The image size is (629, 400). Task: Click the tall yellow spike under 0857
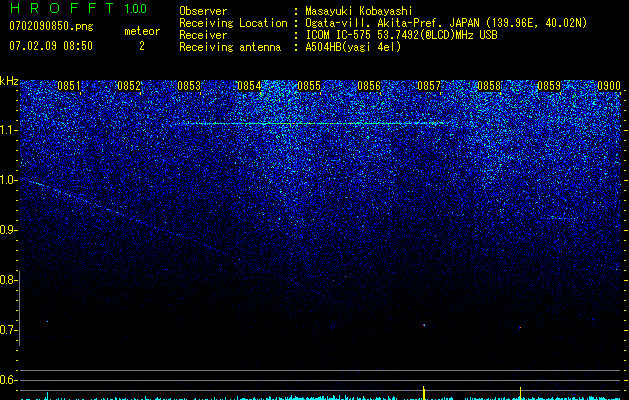pyautogui.click(x=424, y=393)
